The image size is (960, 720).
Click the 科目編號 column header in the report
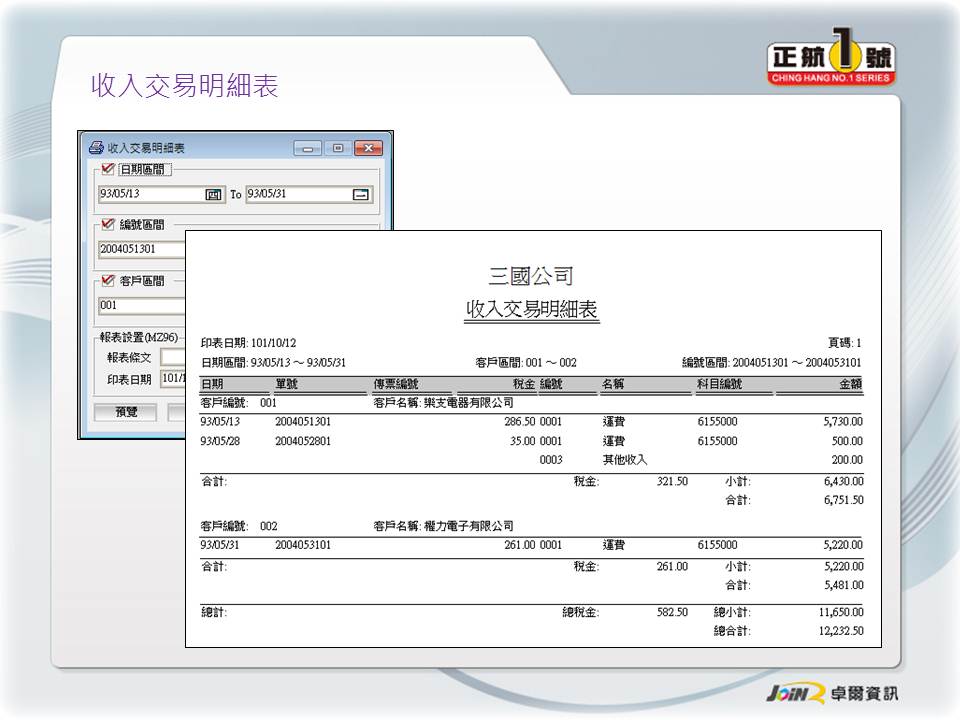pyautogui.click(x=719, y=384)
